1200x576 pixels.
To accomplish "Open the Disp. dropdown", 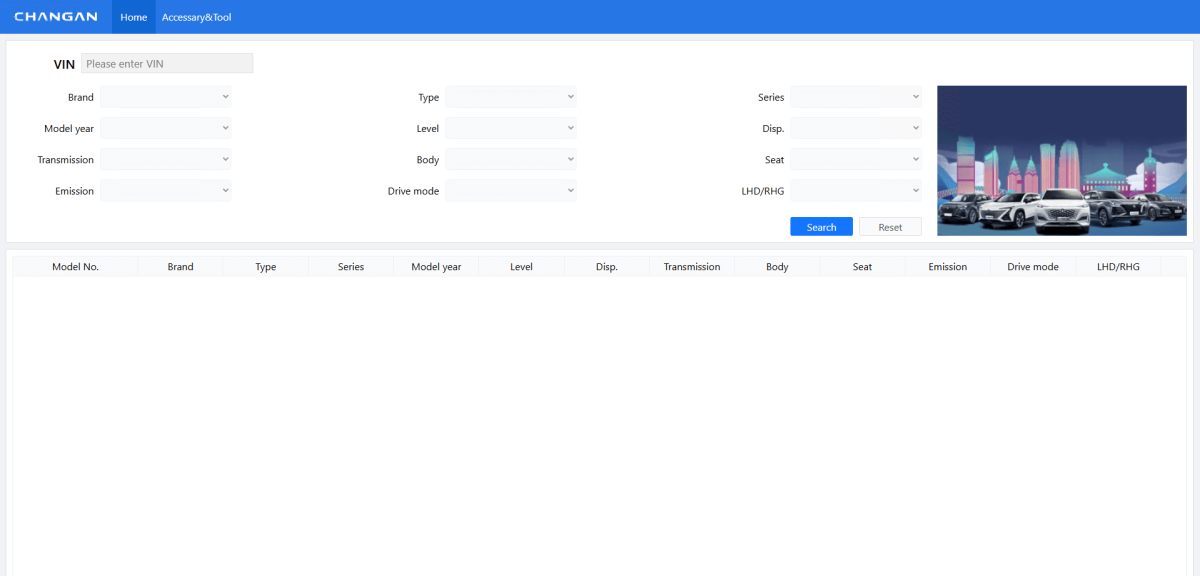I will click(x=856, y=128).
